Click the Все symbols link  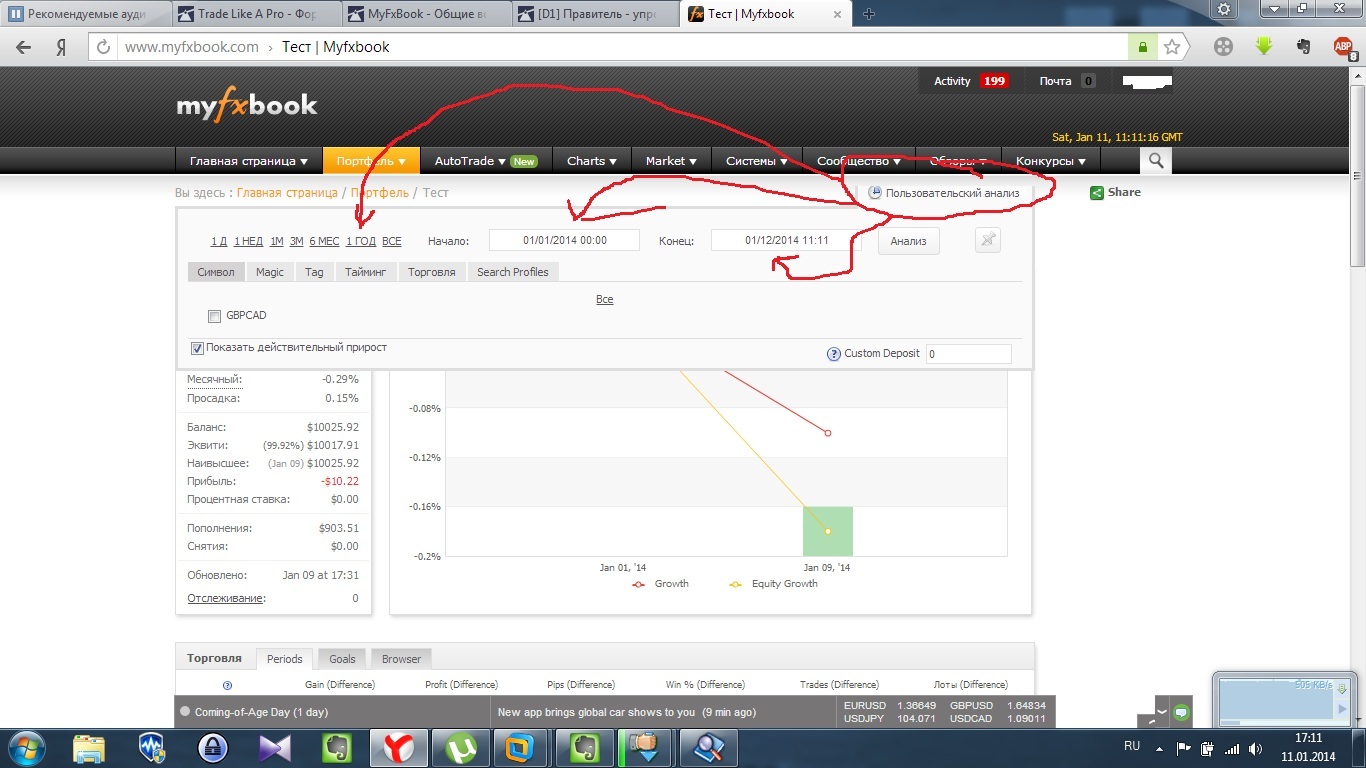click(605, 300)
